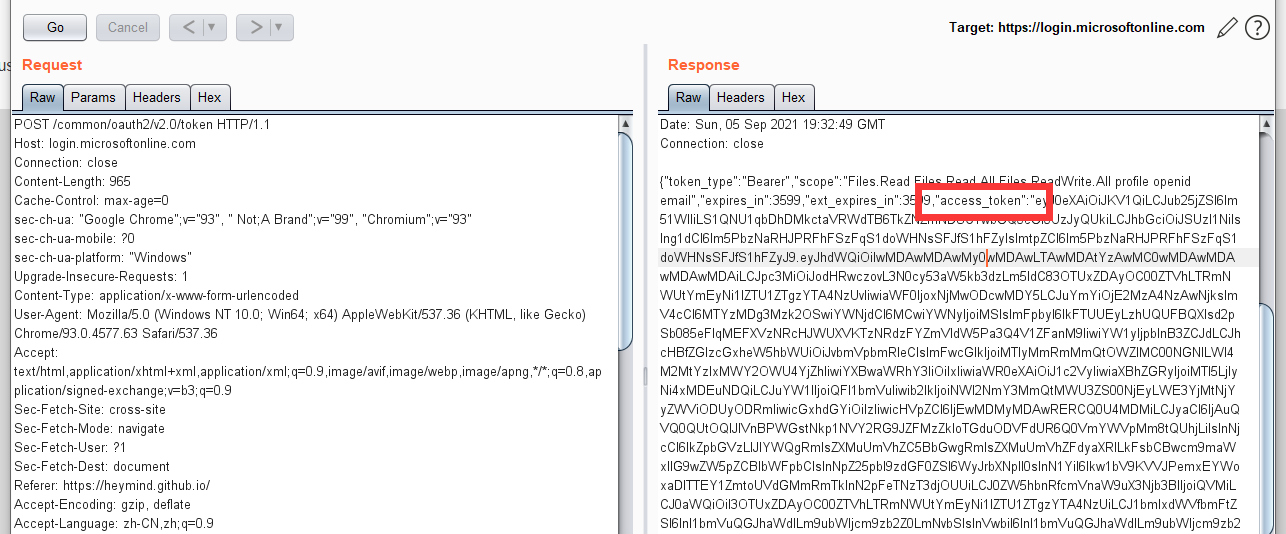The width and height of the screenshot is (1286, 534).
Task: Click the Upgrade-Insecure-Requests: 1 header
Action: 101,276
